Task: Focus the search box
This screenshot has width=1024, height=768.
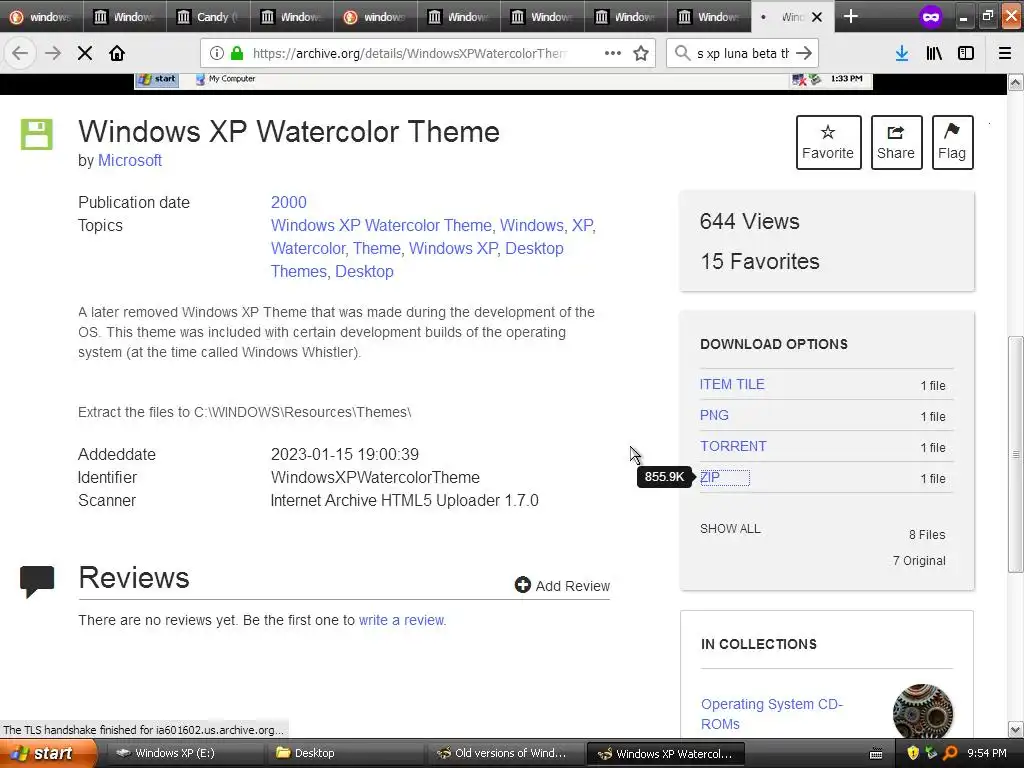Action: pyautogui.click(x=743, y=54)
